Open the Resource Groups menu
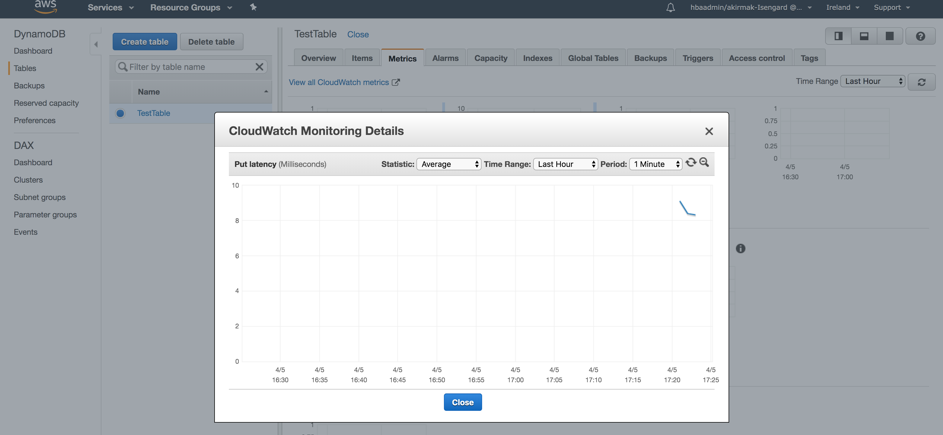 click(193, 7)
